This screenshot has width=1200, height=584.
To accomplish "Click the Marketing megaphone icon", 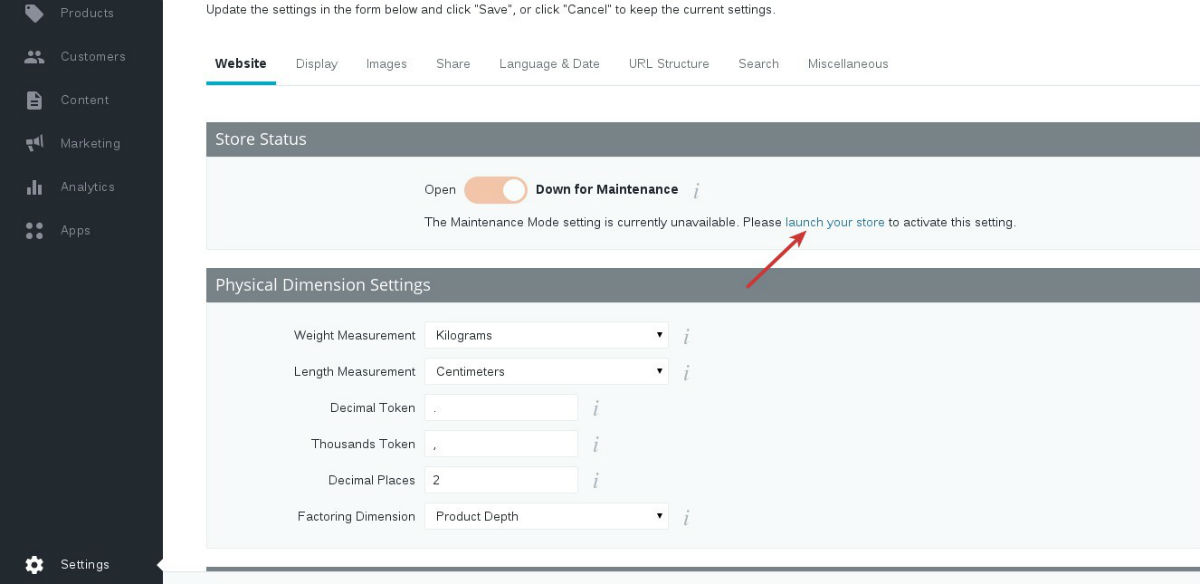I will pos(34,144).
